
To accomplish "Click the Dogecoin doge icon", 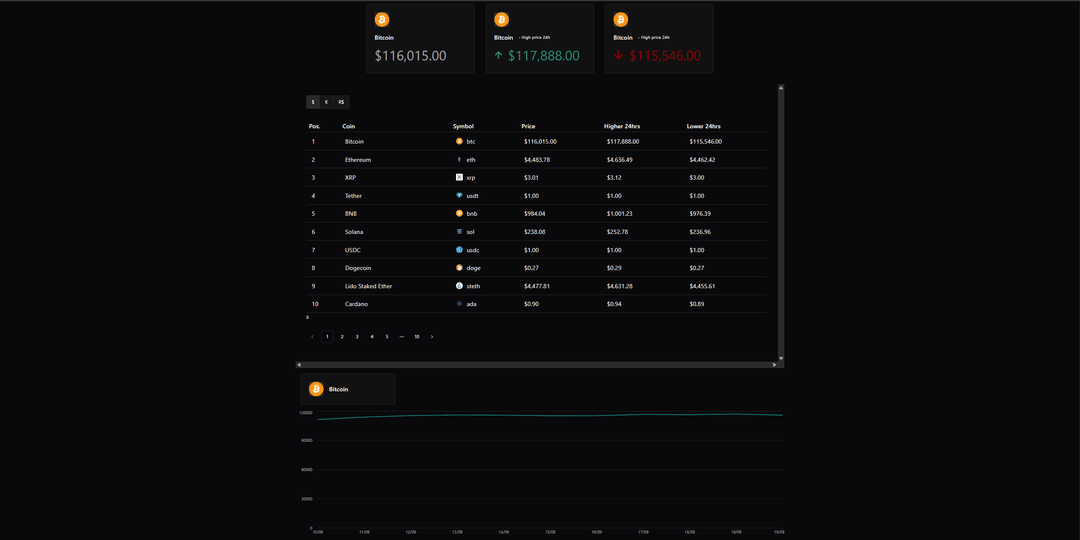I will click(459, 268).
